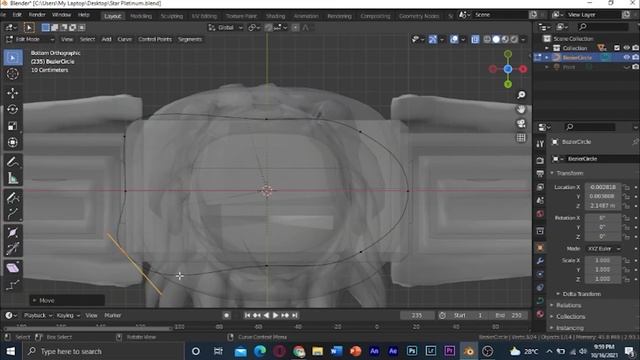Viewport: 640px width, 360px height.
Task: Expand Instancing panel
Action: click(570, 328)
